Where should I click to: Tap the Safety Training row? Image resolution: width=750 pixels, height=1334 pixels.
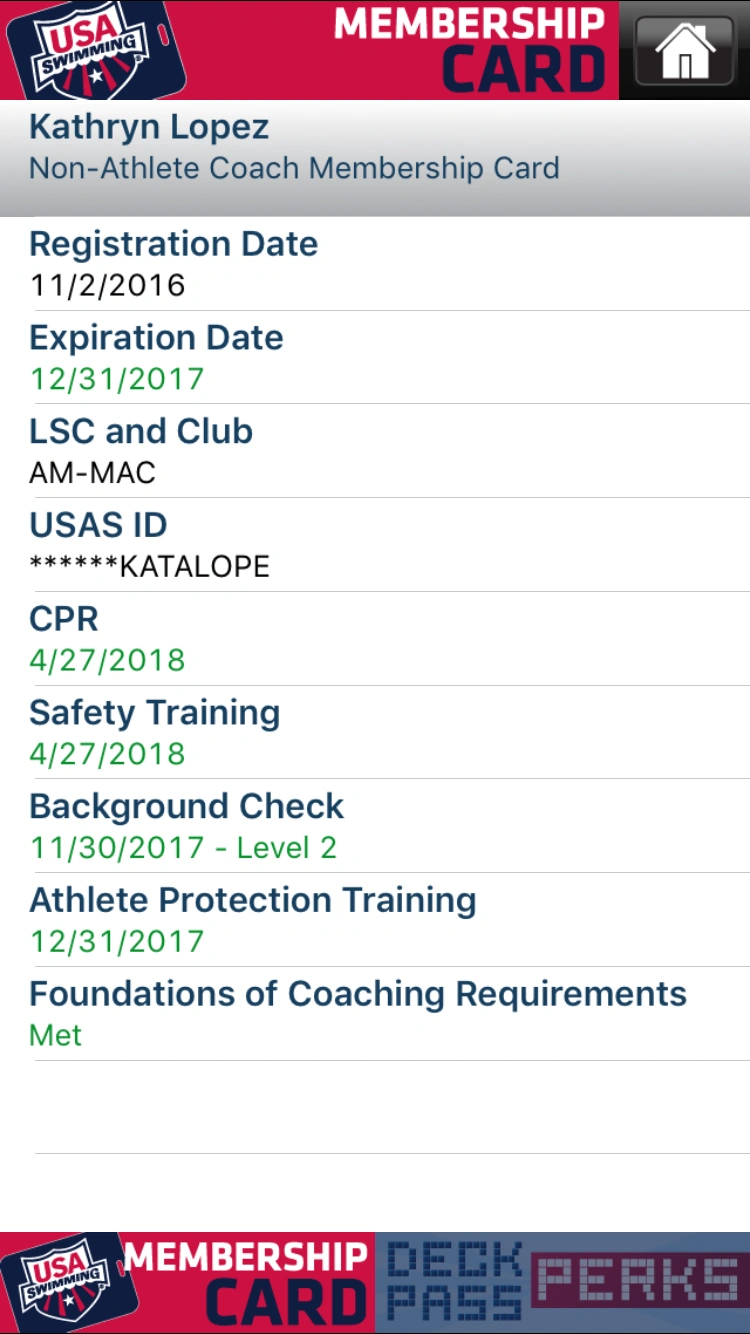(375, 732)
